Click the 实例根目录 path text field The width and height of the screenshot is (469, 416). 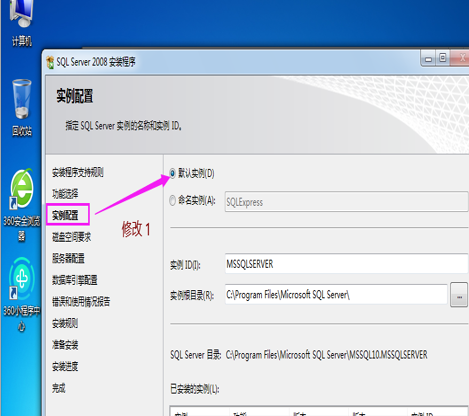(336, 294)
